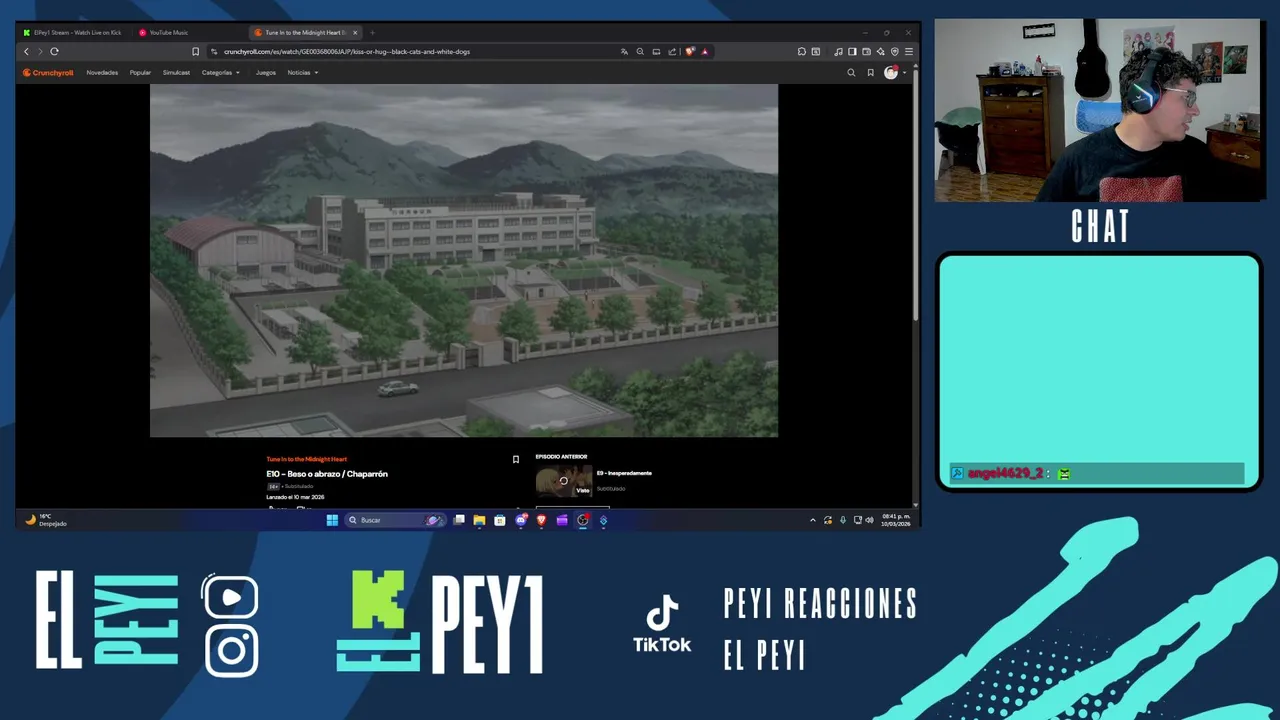Open Crunchyroll search magnifier icon
The image size is (1280, 720).
(851, 72)
